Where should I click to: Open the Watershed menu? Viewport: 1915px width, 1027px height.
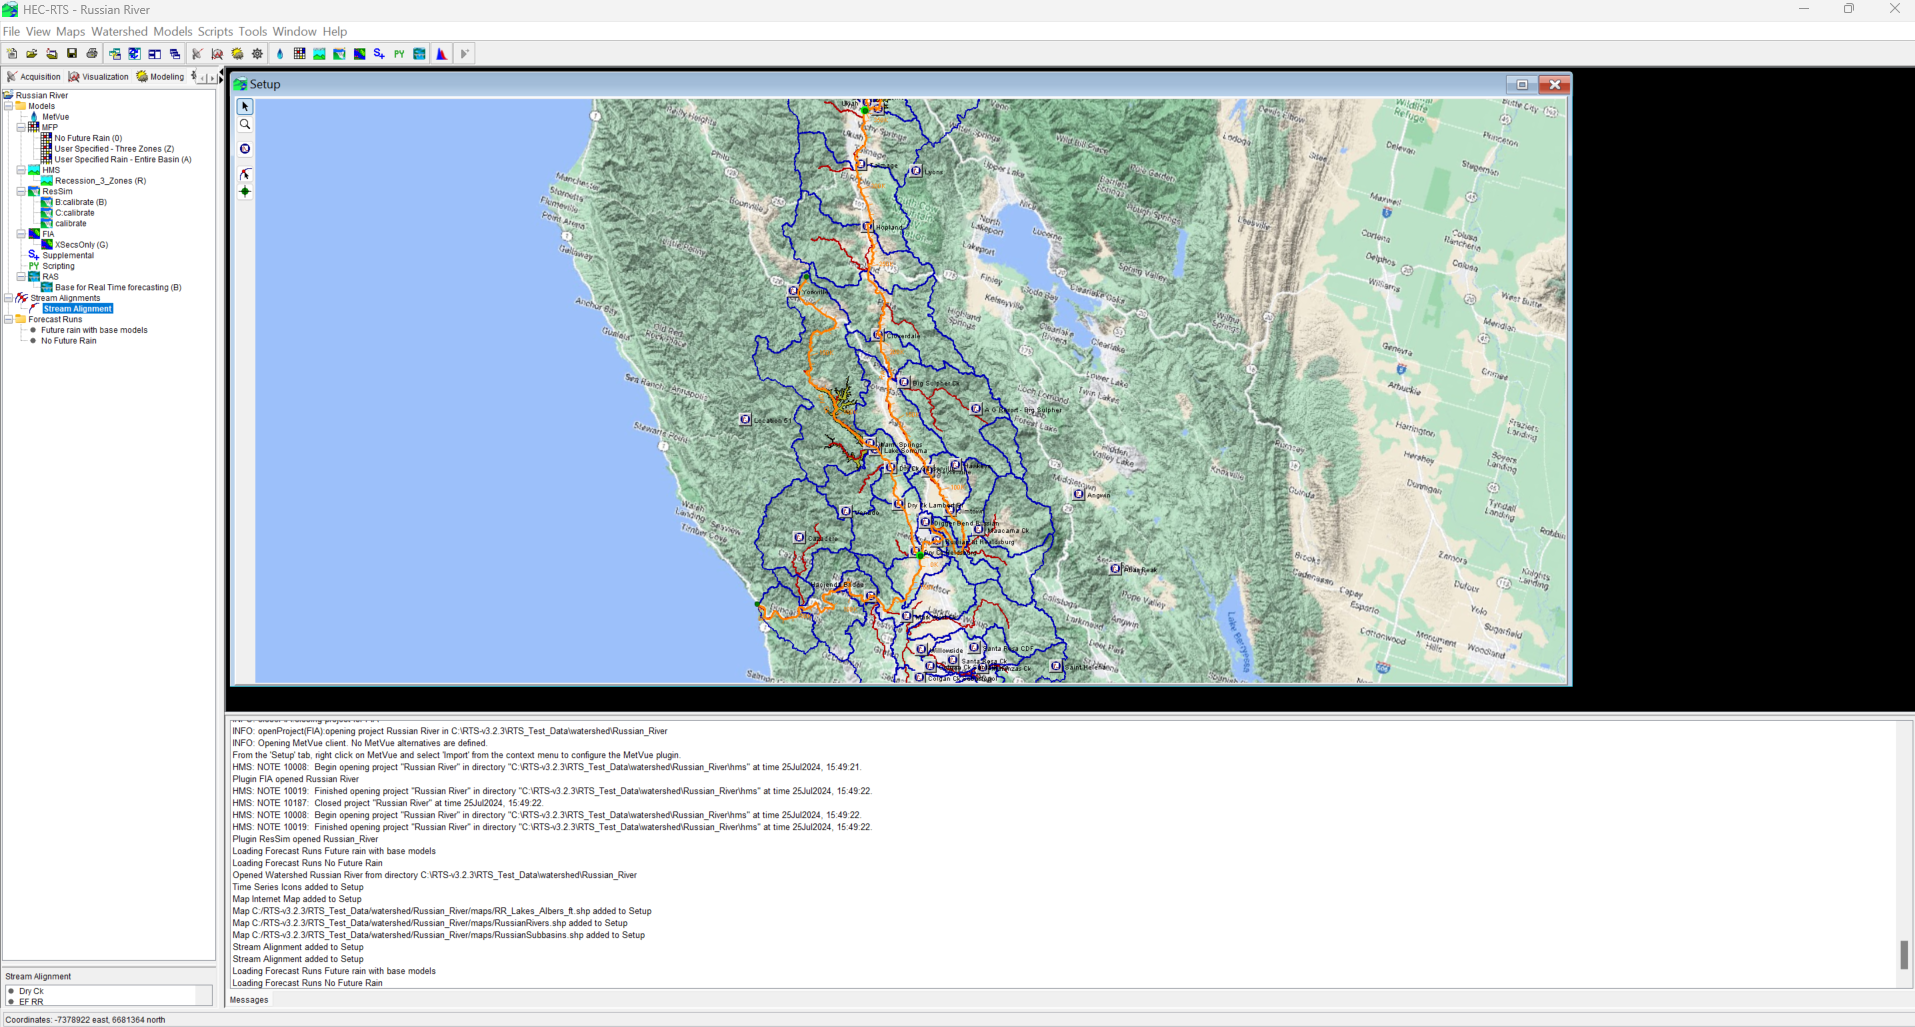119,32
